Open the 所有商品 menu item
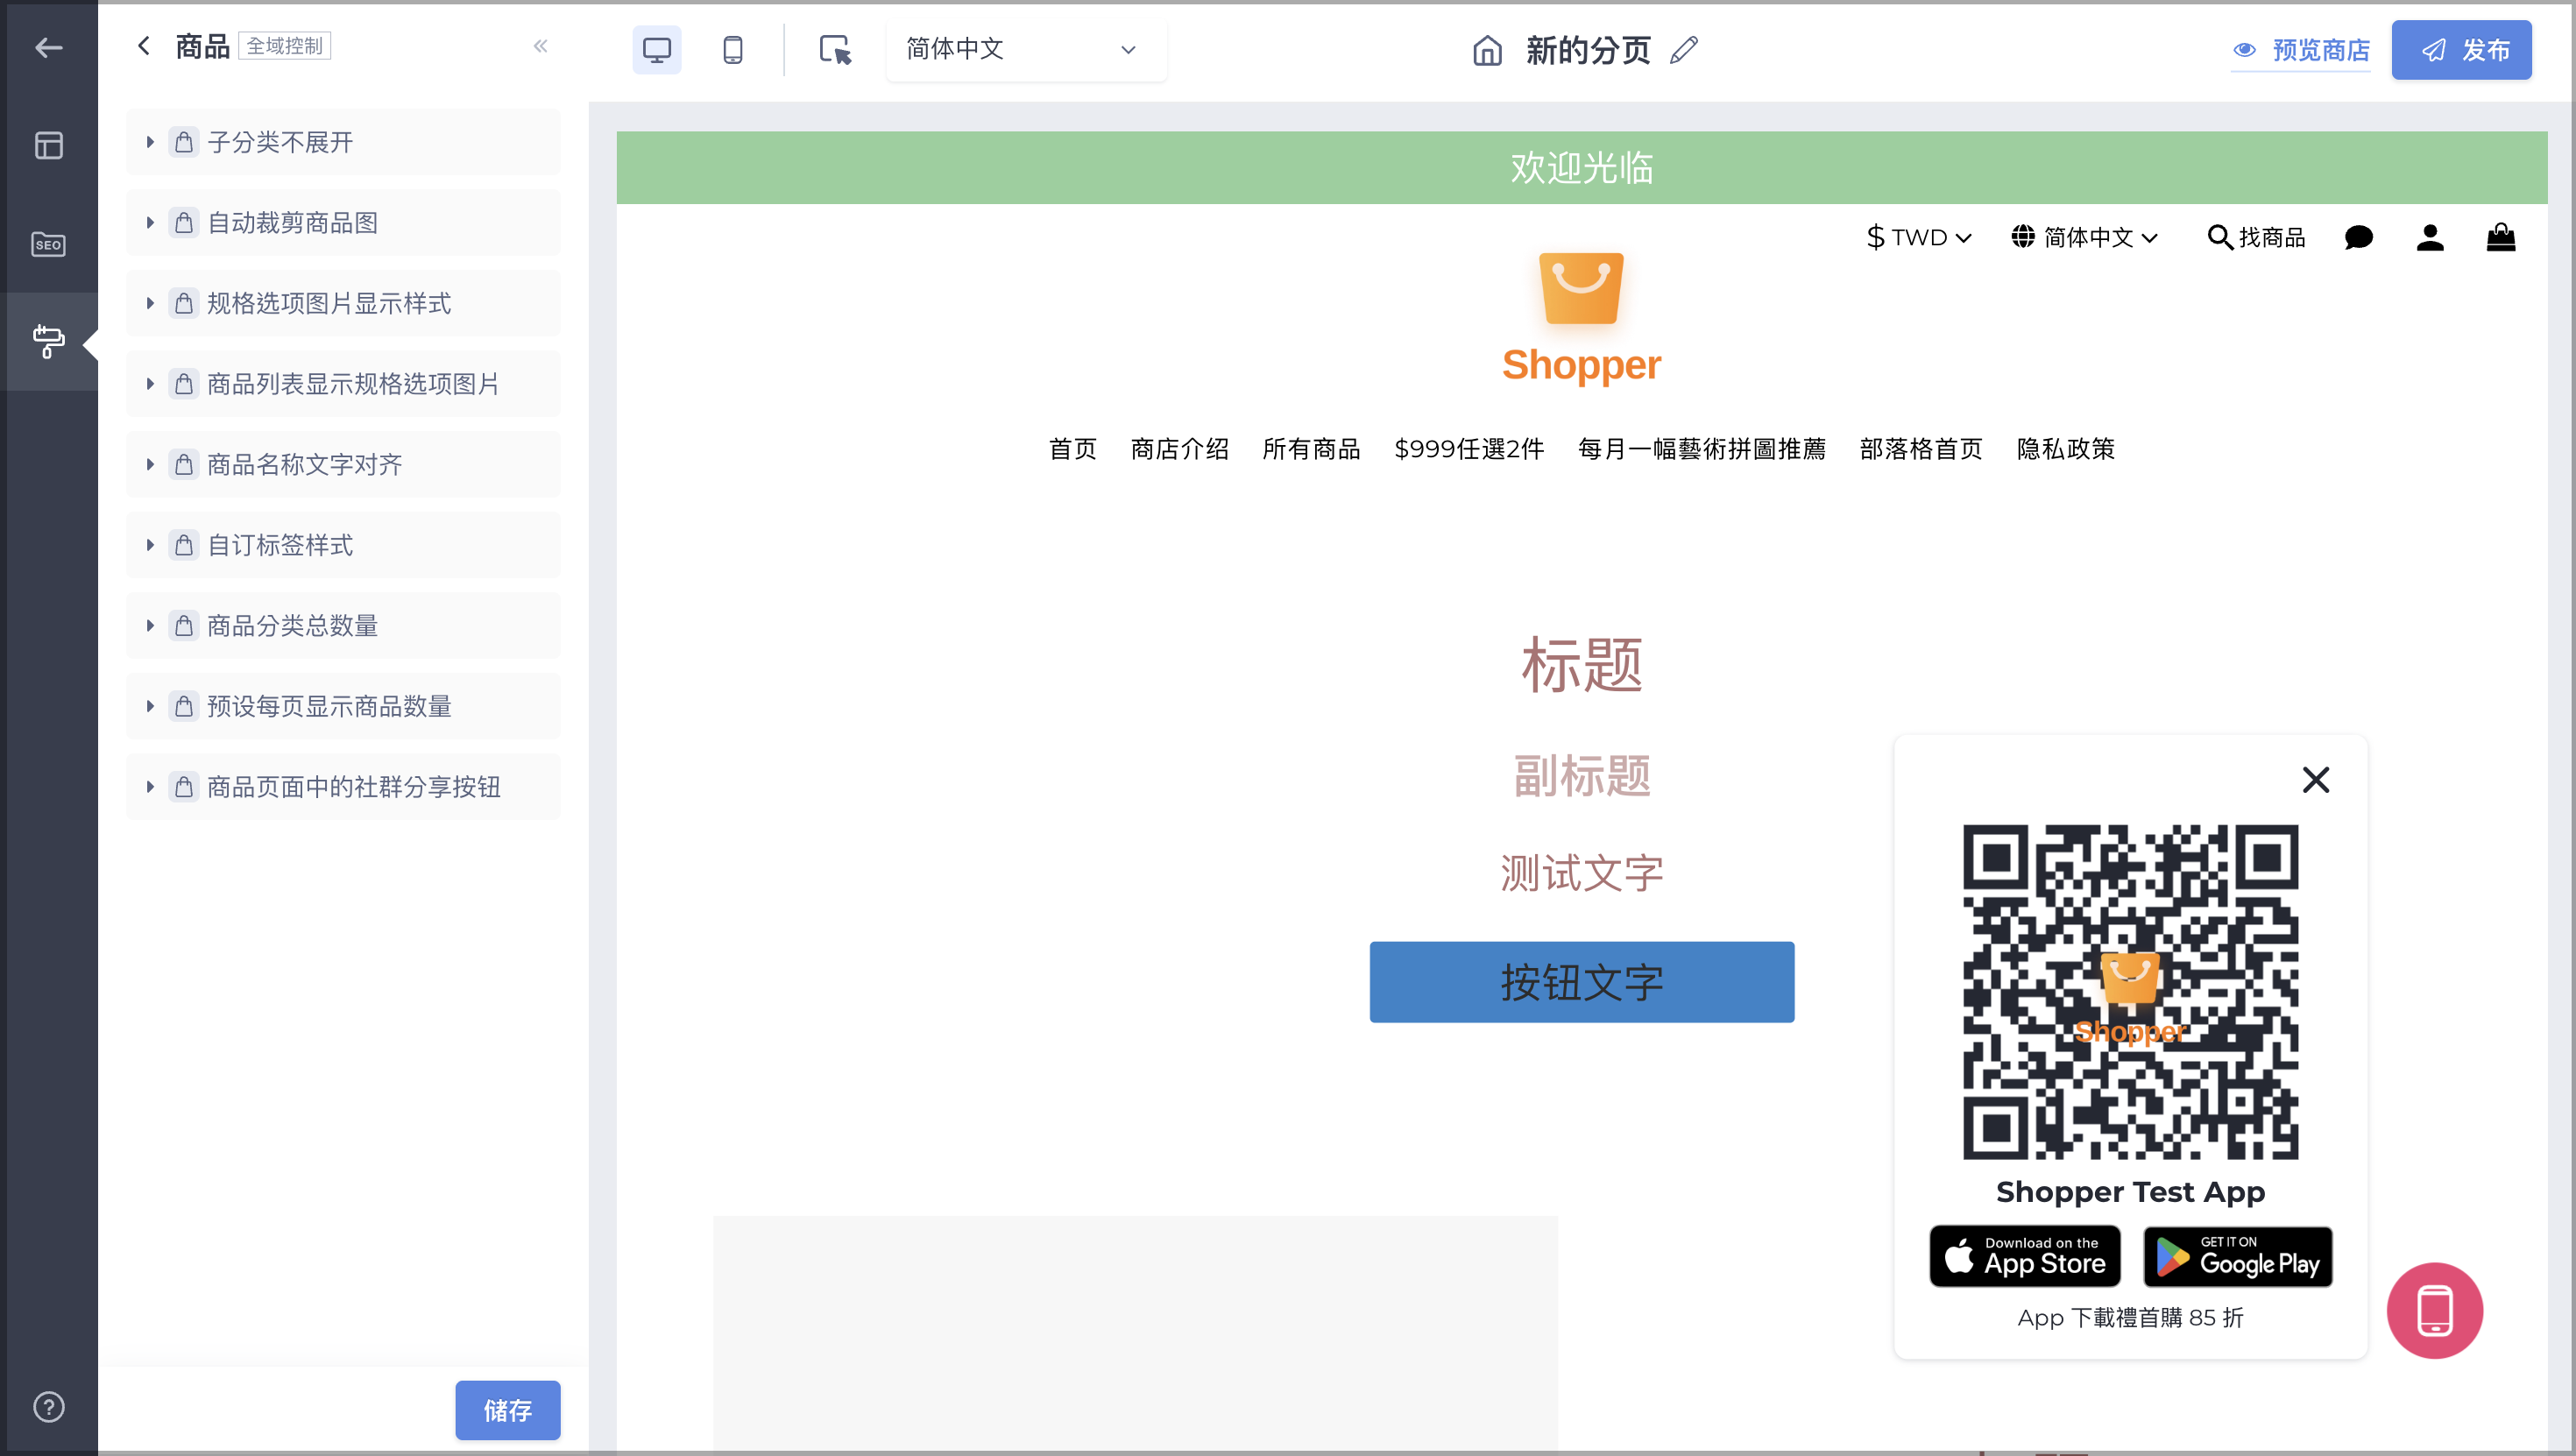The height and width of the screenshot is (1456, 2576). pyautogui.click(x=1311, y=449)
